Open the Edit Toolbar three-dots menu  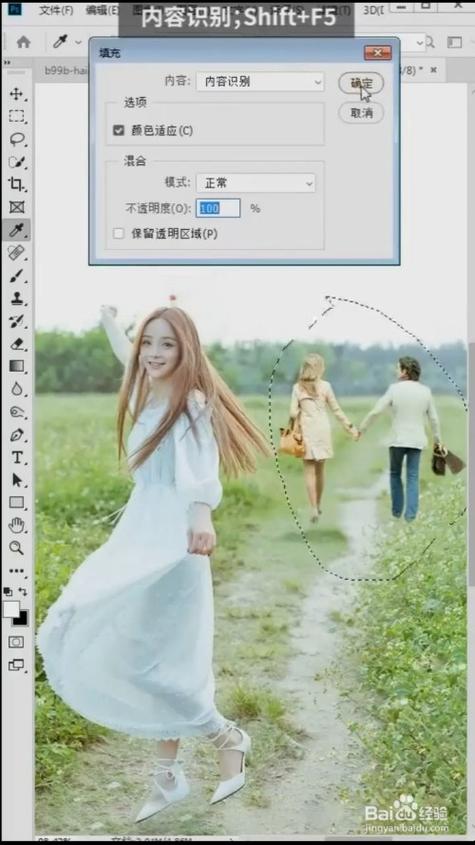[x=17, y=571]
